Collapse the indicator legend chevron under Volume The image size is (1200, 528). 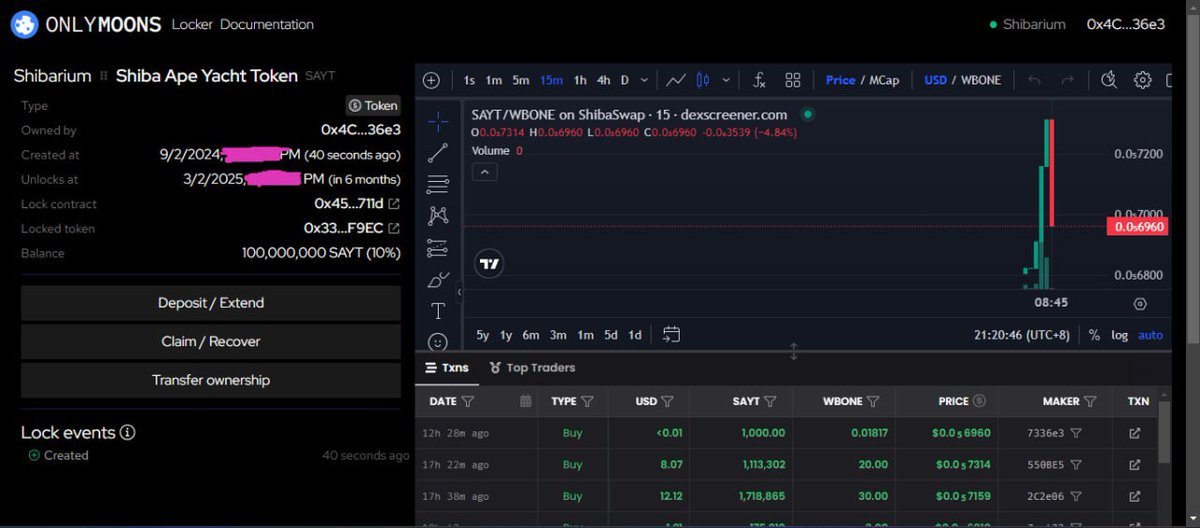click(x=483, y=172)
